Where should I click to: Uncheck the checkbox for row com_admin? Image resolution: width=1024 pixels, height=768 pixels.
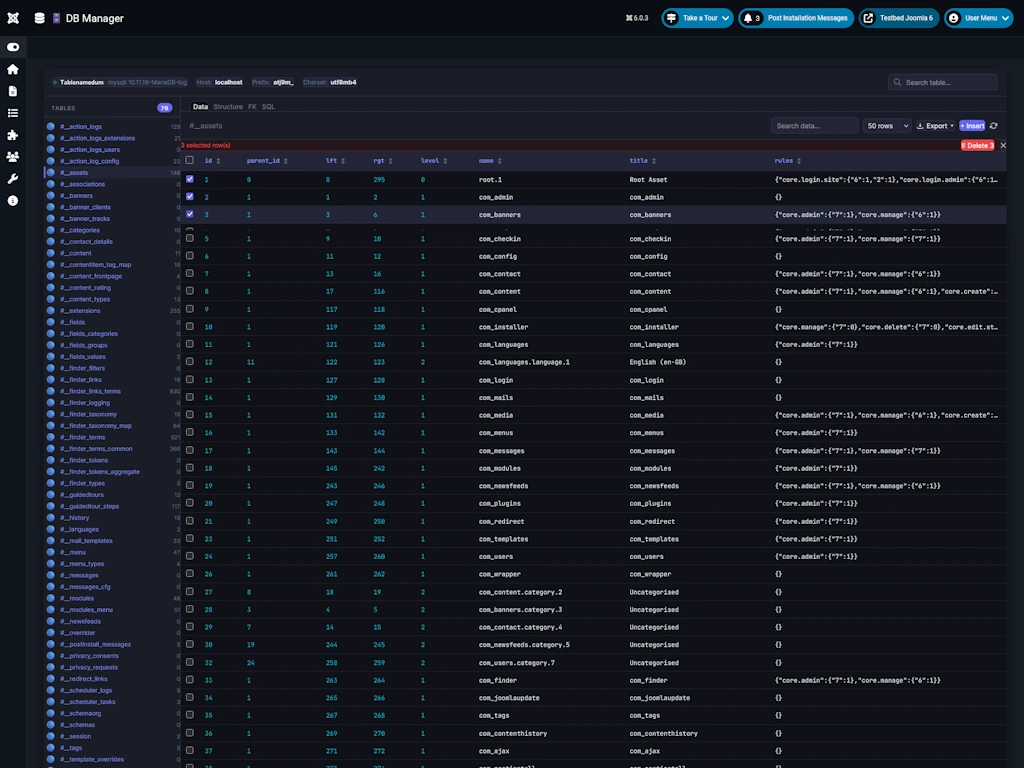pos(189,197)
